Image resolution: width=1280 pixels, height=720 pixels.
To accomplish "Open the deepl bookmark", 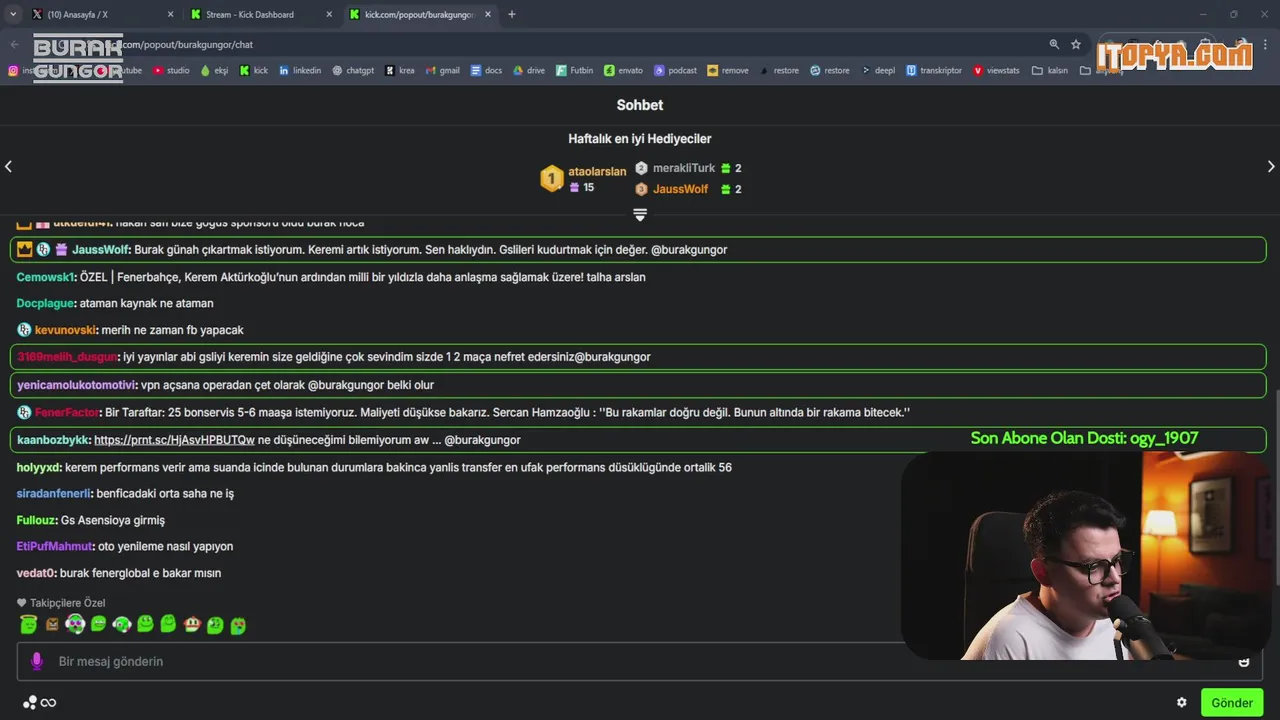I will (878, 71).
